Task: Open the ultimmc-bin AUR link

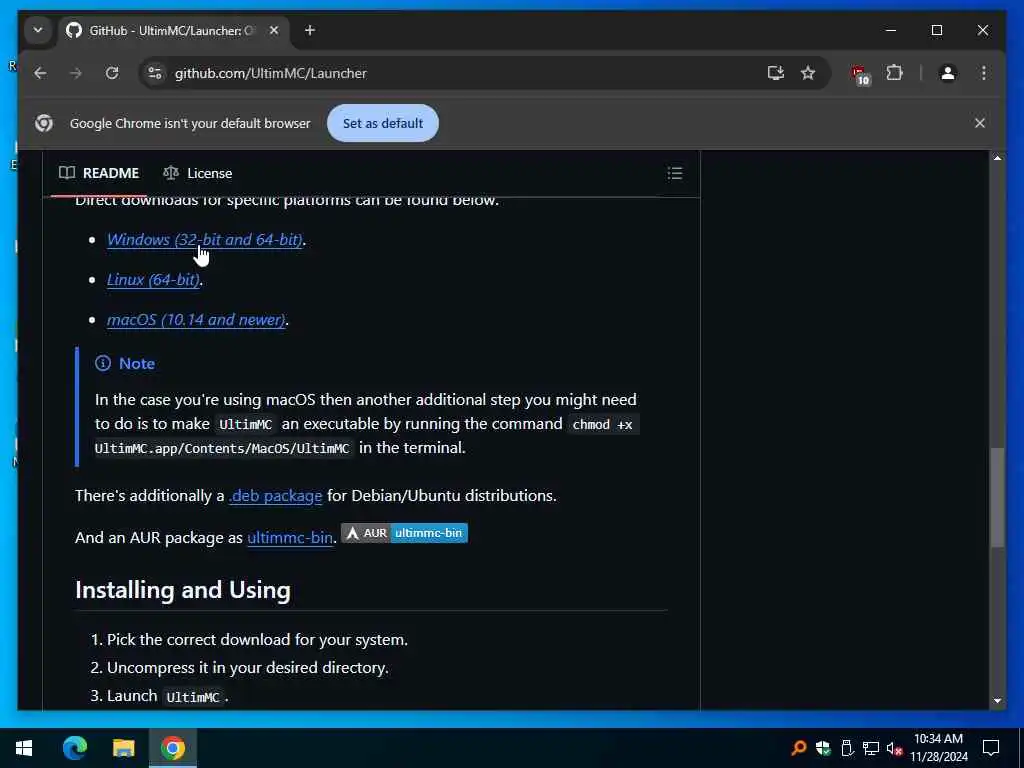Action: [290, 537]
